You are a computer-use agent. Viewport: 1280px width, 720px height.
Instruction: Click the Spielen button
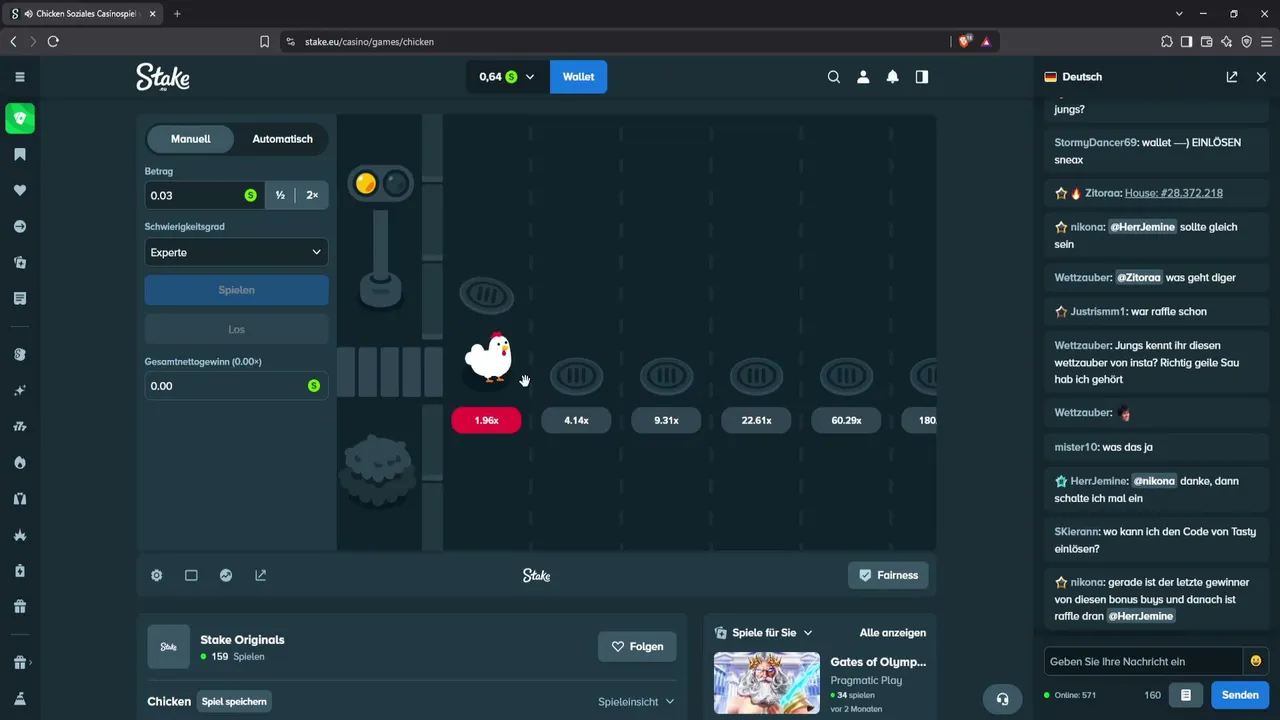point(237,290)
